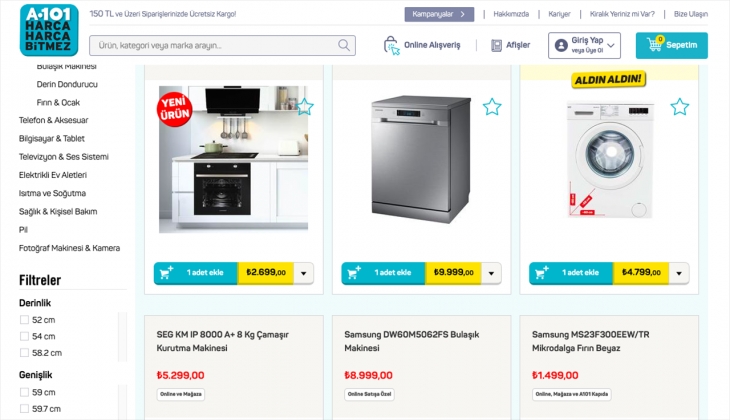The height and width of the screenshot is (420, 730).
Task: Star the silver dishwasher as favorite
Action: (x=492, y=107)
